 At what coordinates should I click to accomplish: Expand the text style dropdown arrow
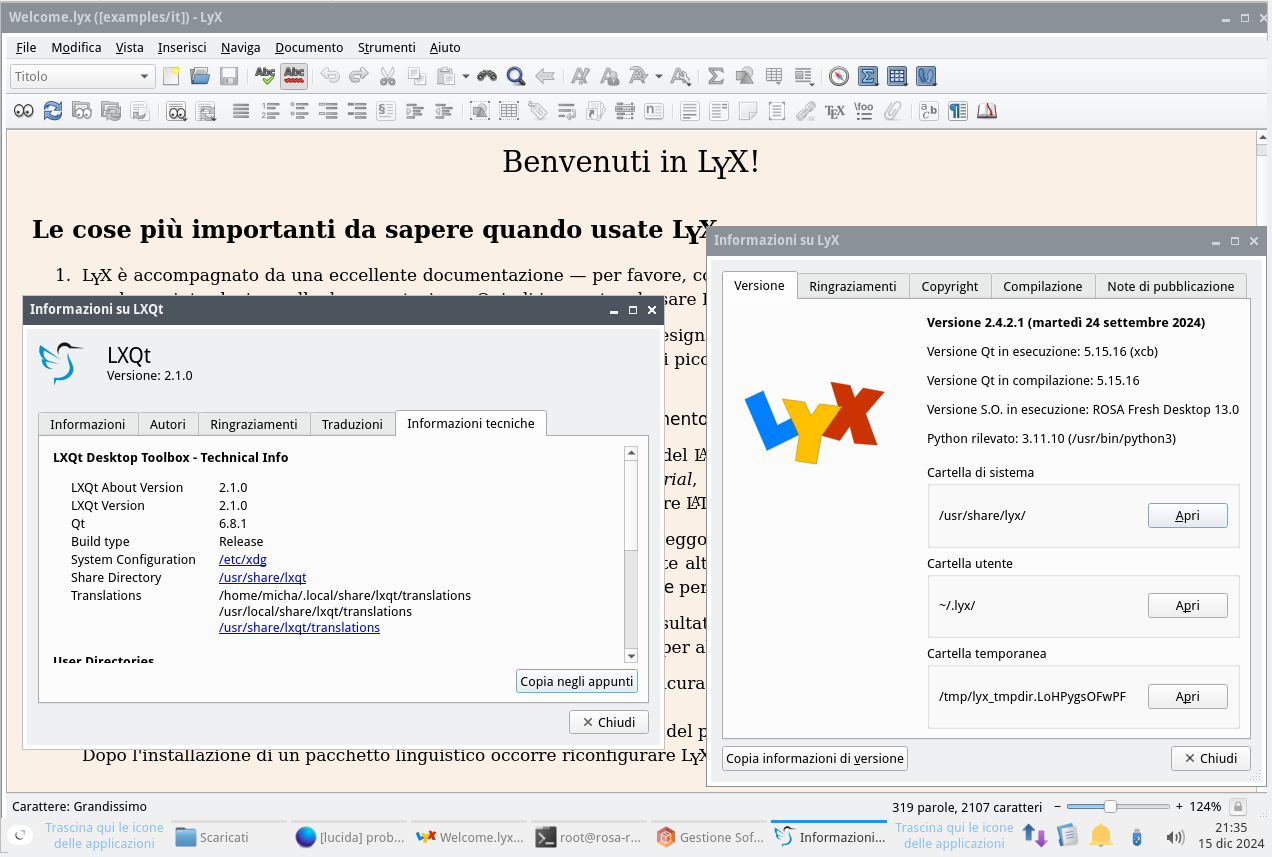point(658,76)
